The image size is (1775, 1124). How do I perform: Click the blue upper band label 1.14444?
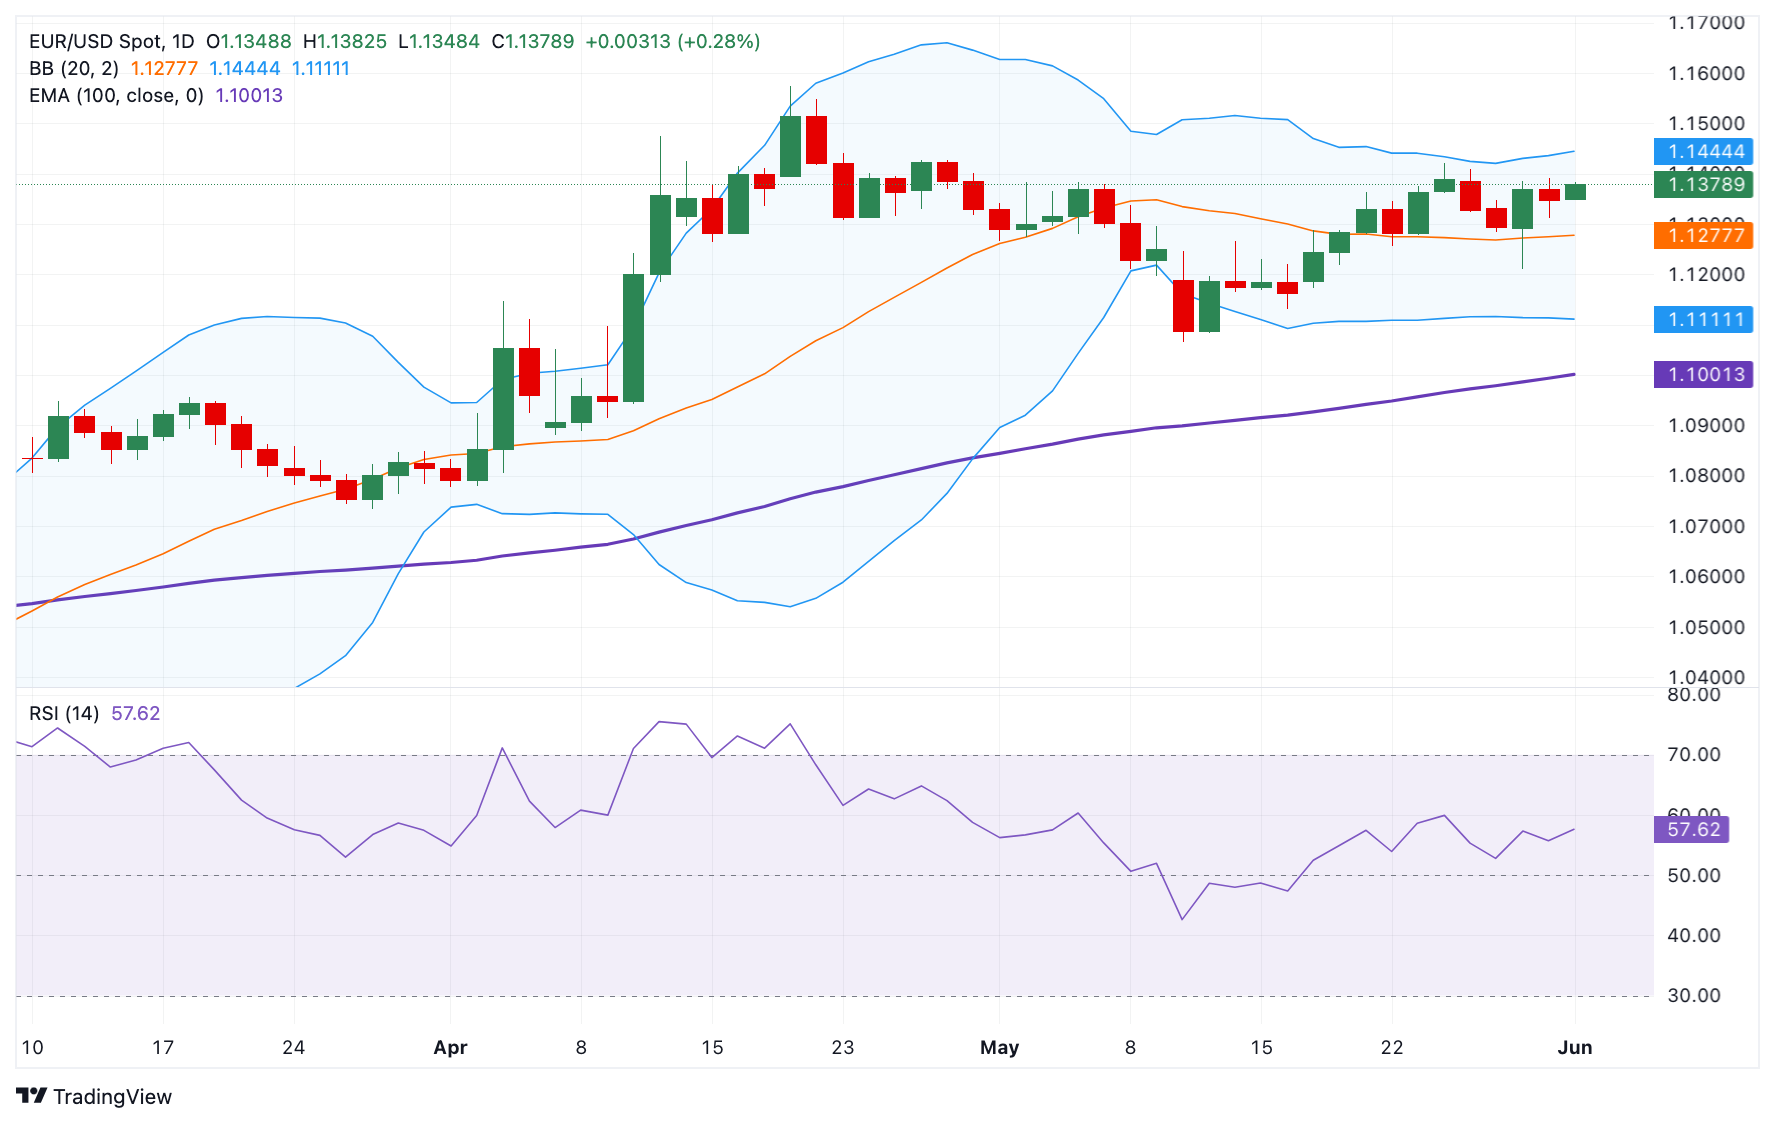[1703, 149]
